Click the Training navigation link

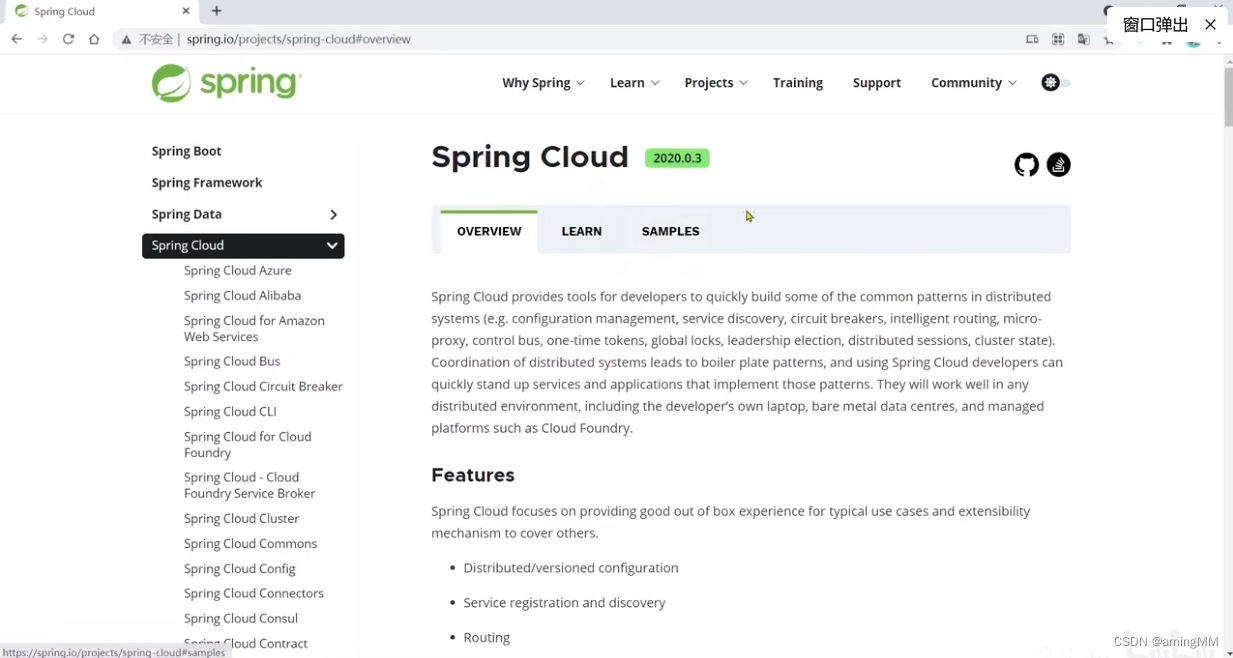(797, 83)
